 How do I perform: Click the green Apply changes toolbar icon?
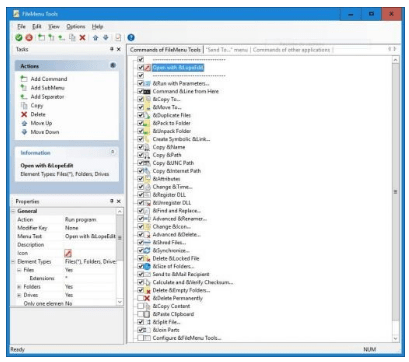[x=19, y=38]
